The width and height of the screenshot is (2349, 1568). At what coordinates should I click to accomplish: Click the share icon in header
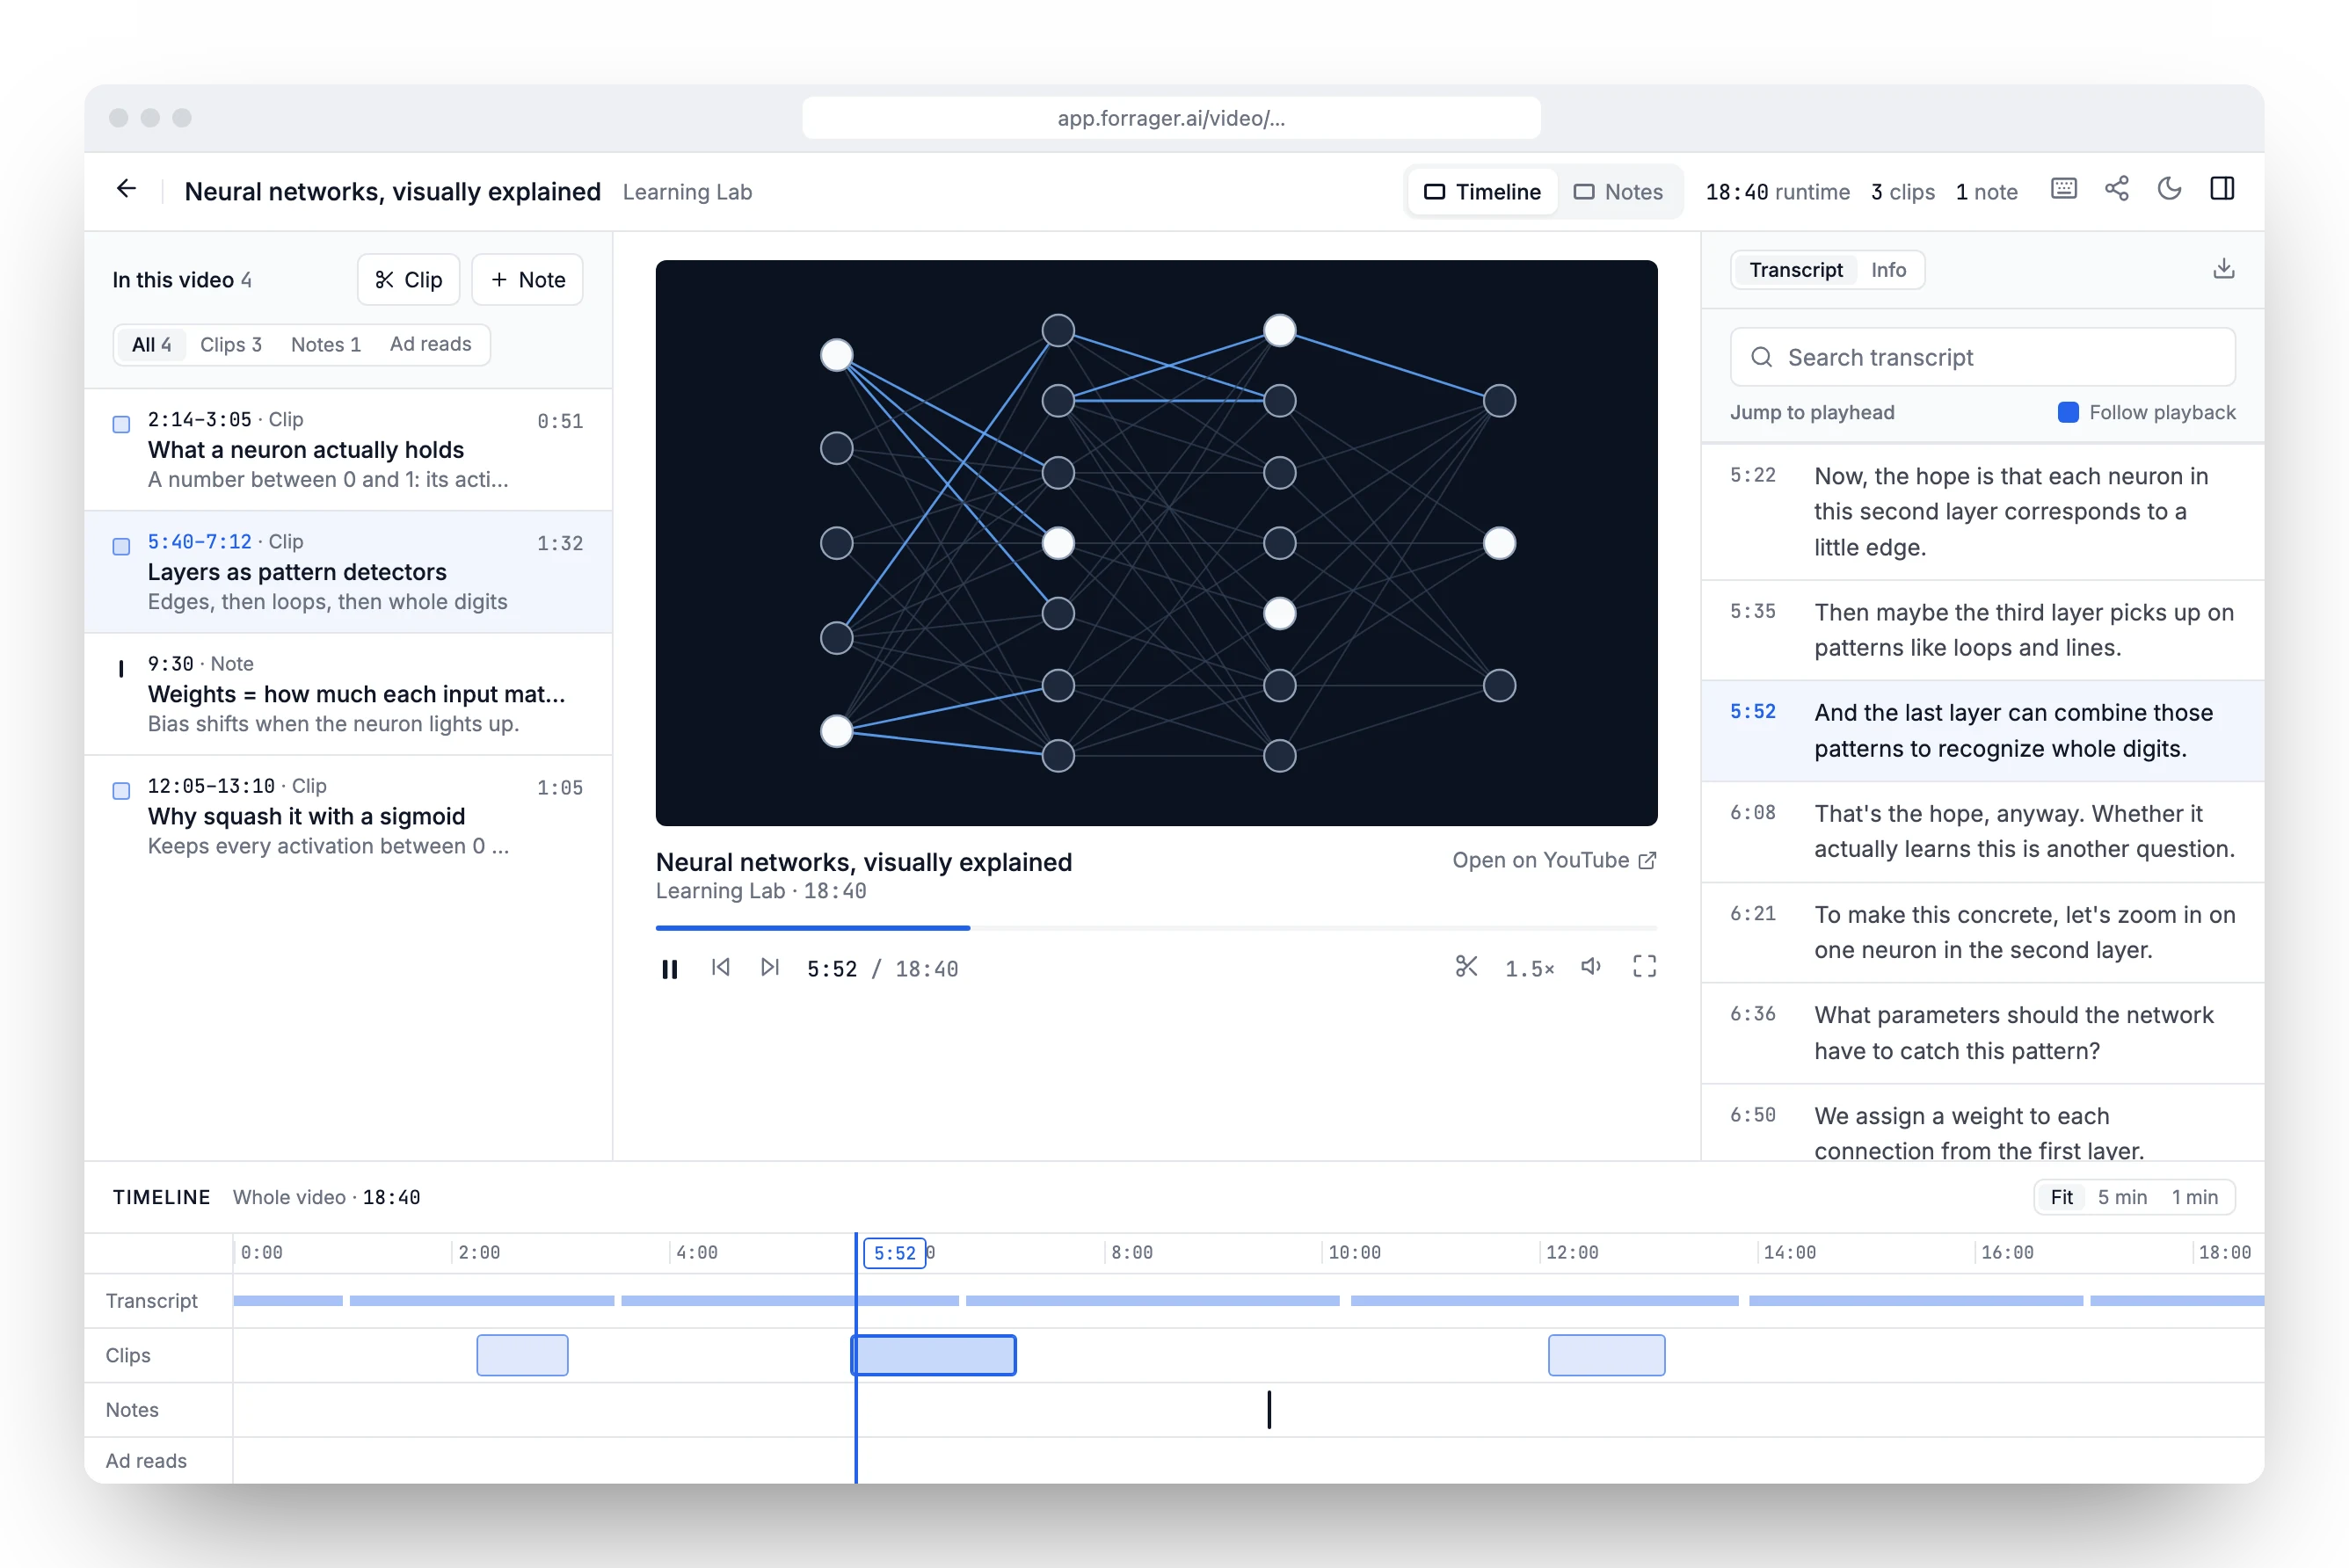[2116, 189]
